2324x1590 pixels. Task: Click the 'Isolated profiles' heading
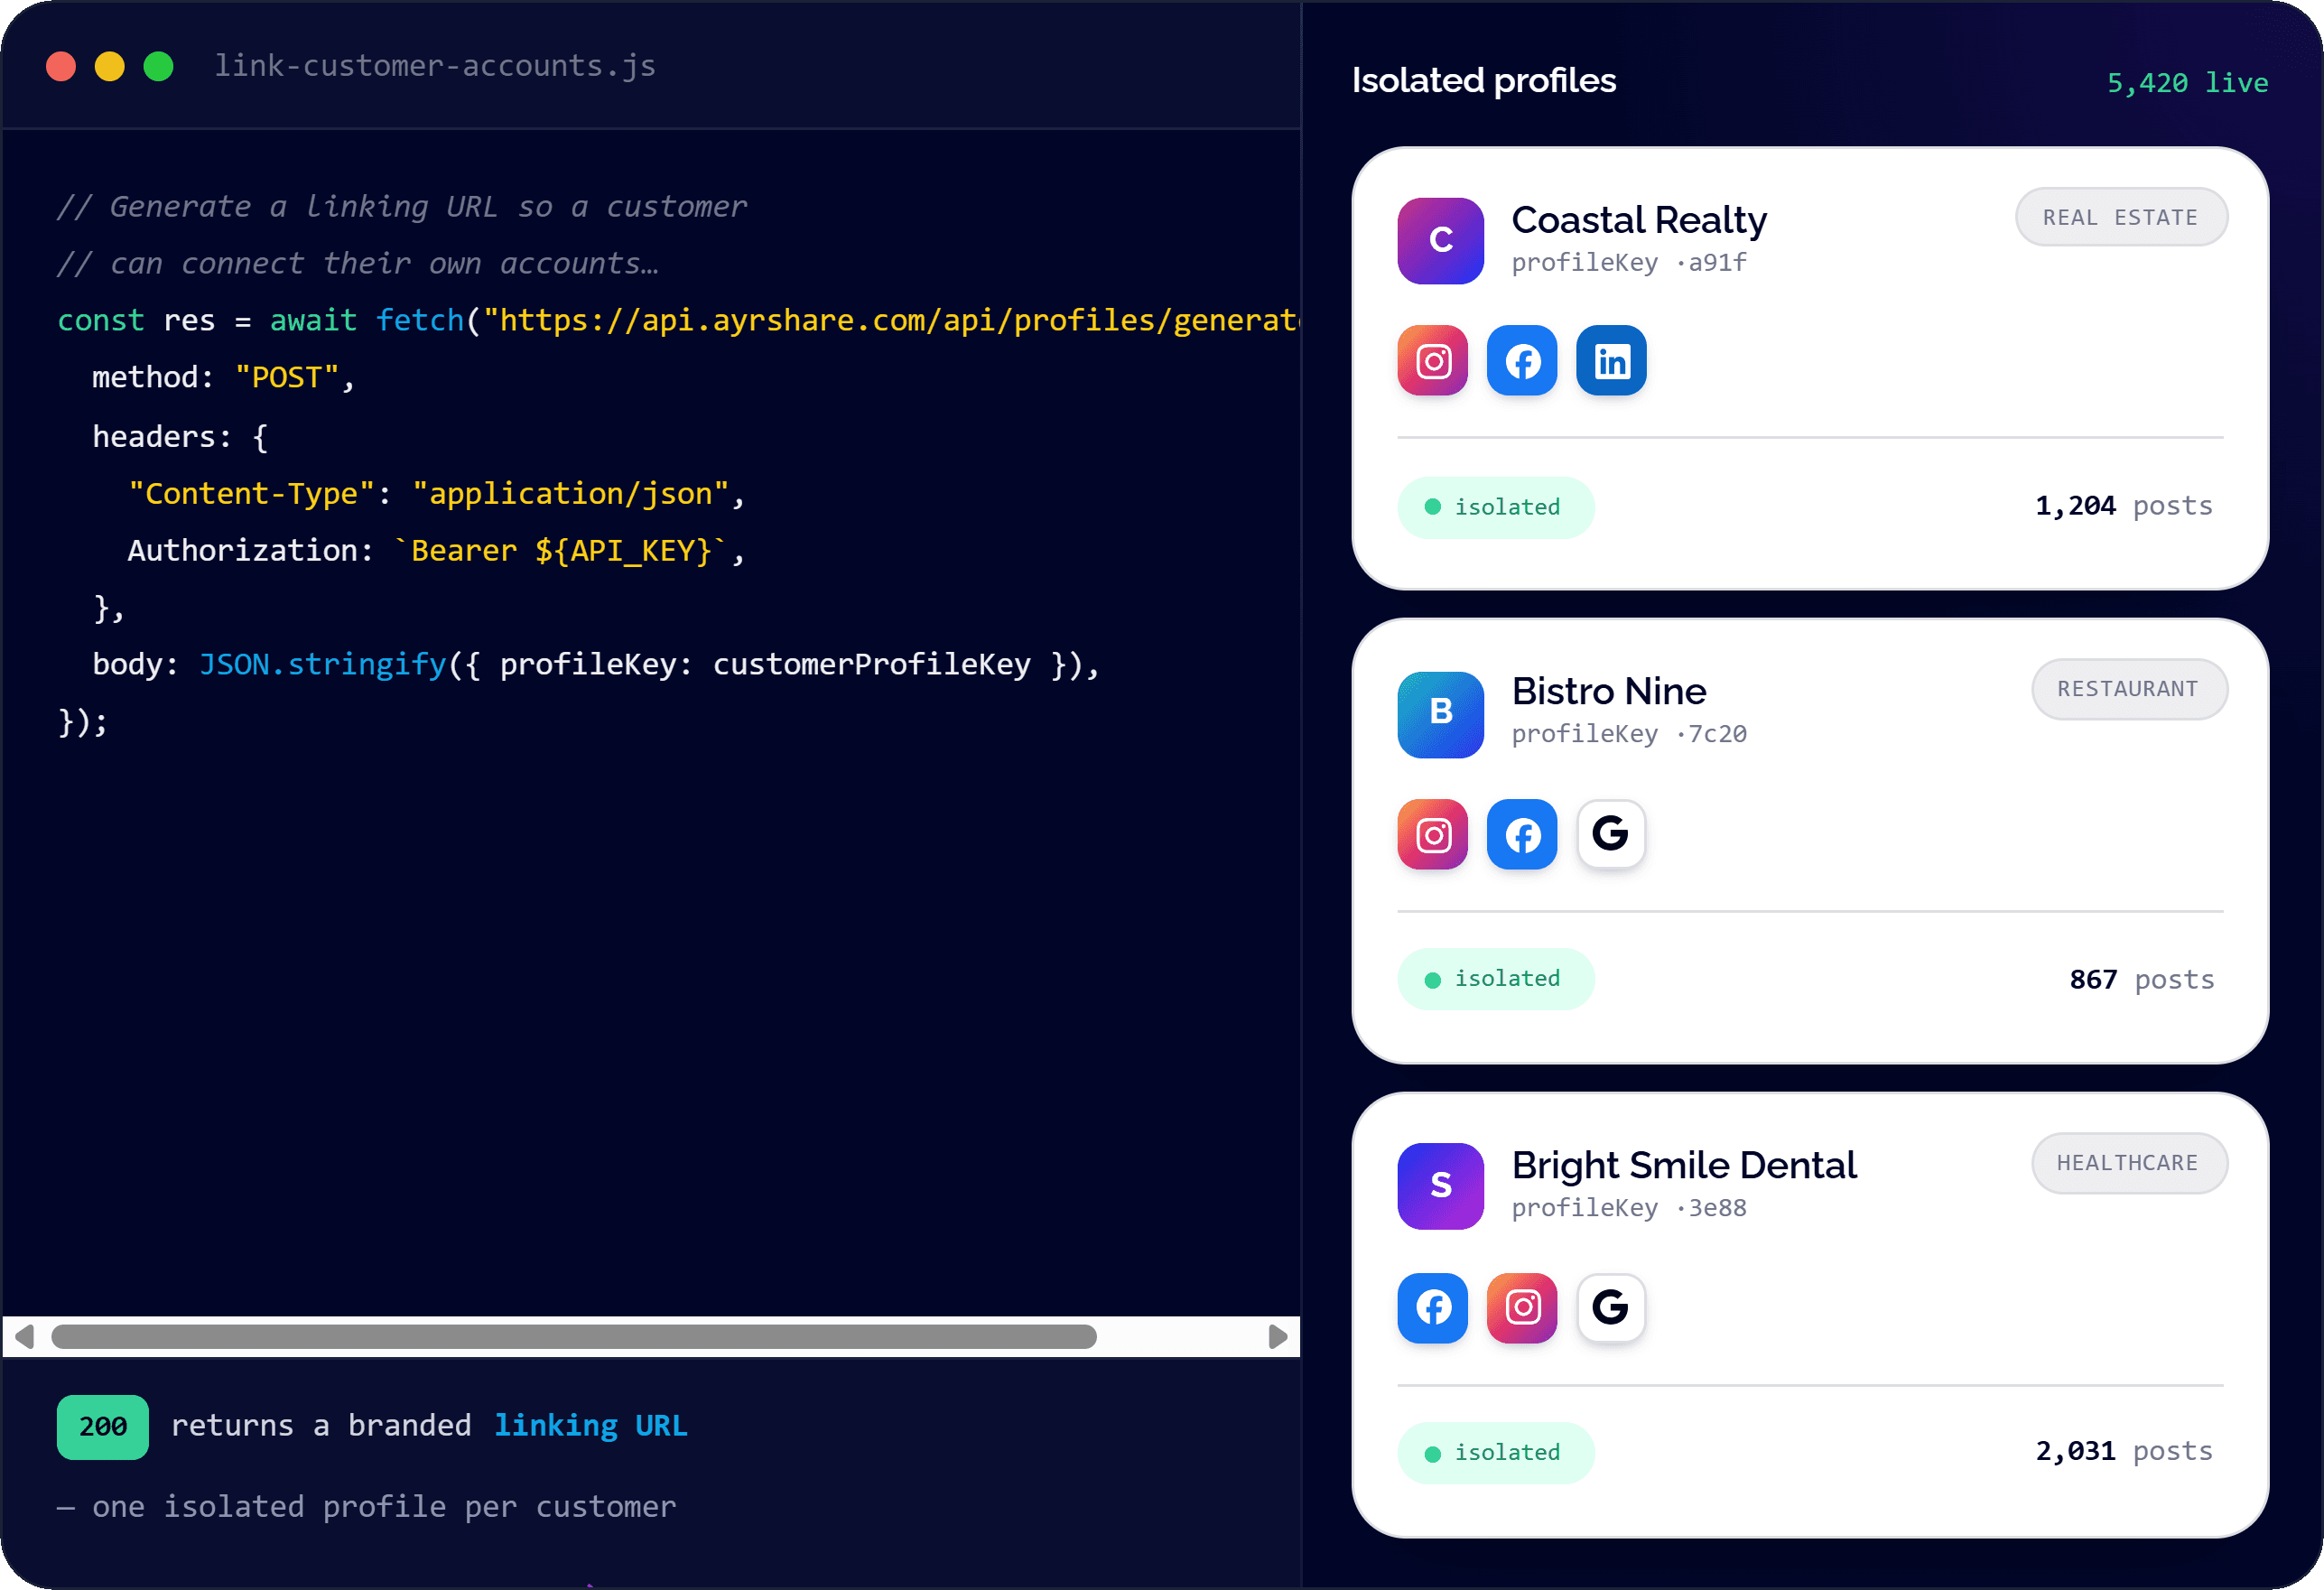pos(1484,80)
